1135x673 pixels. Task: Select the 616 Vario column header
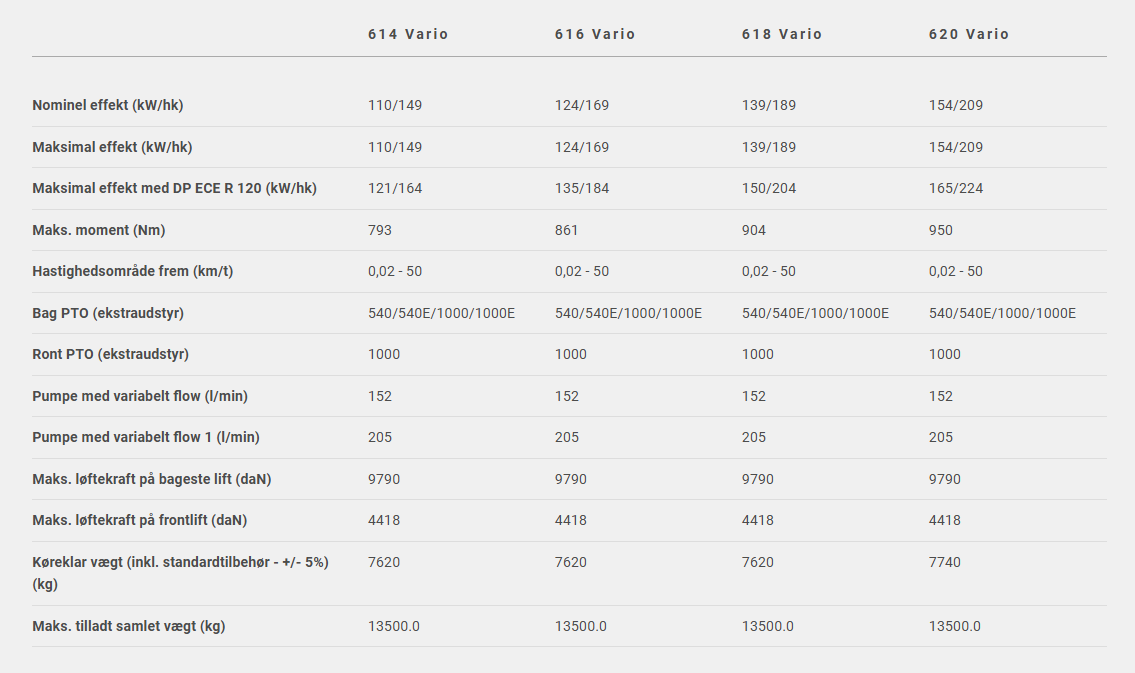click(595, 34)
